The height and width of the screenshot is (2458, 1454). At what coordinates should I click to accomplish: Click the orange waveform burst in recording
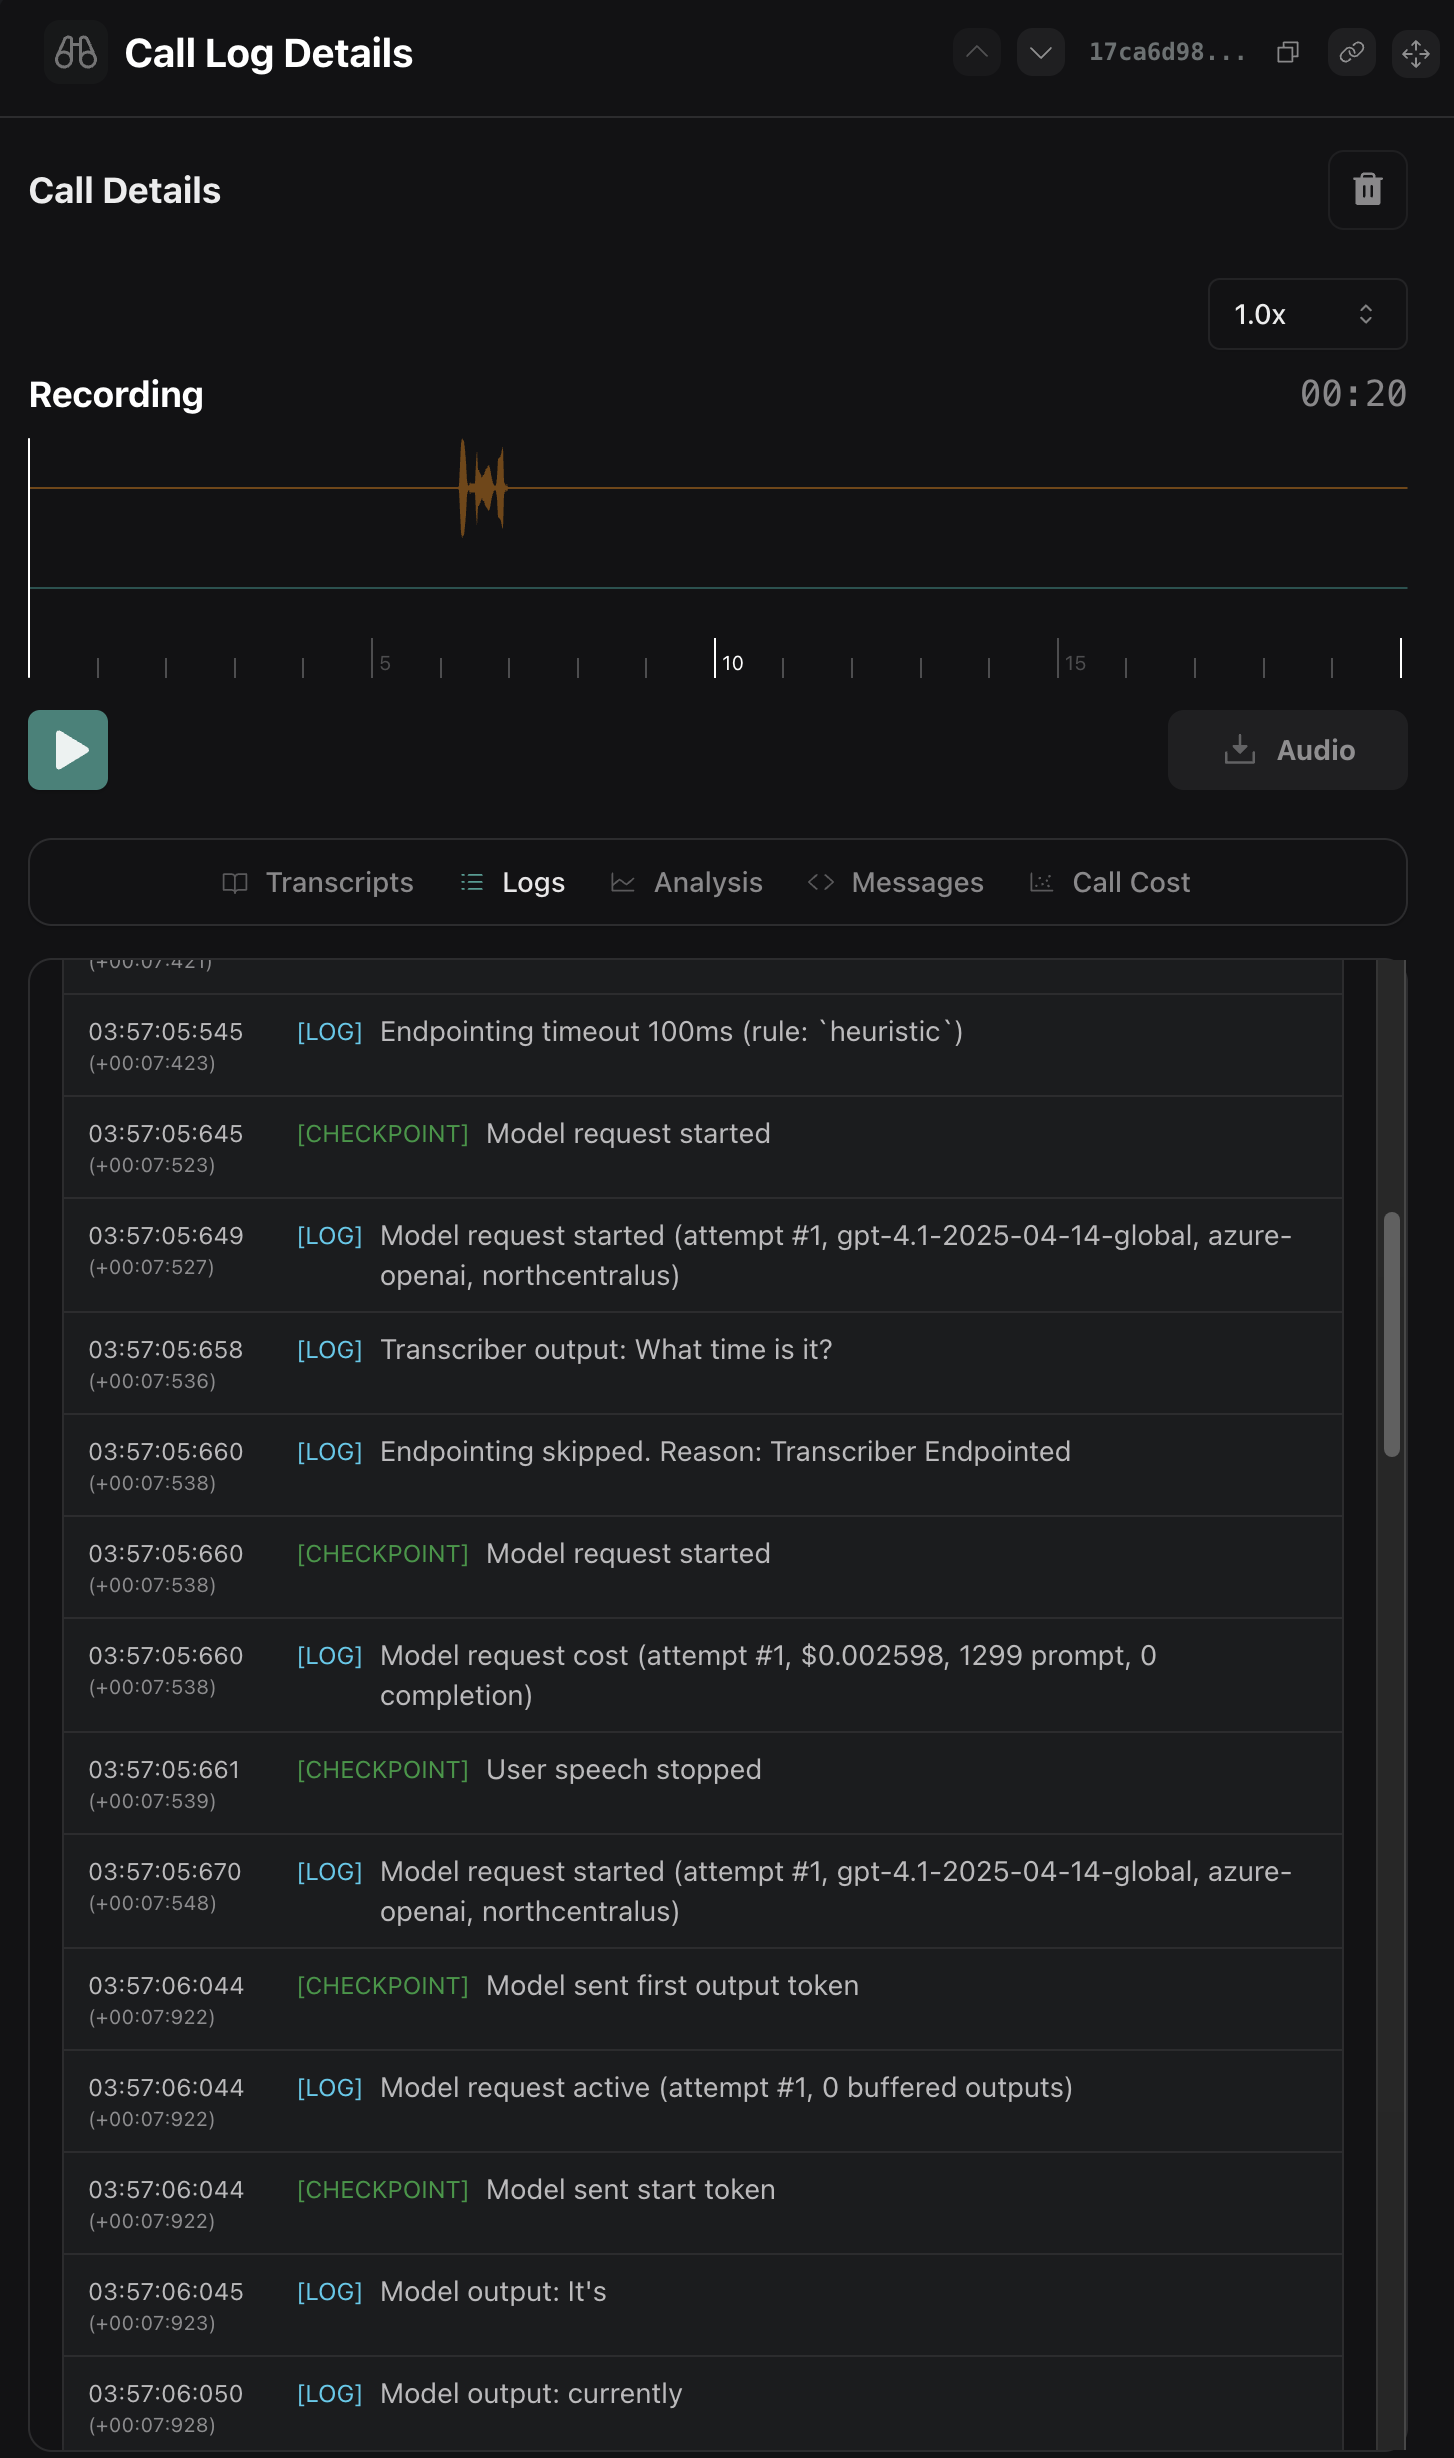[x=483, y=487]
